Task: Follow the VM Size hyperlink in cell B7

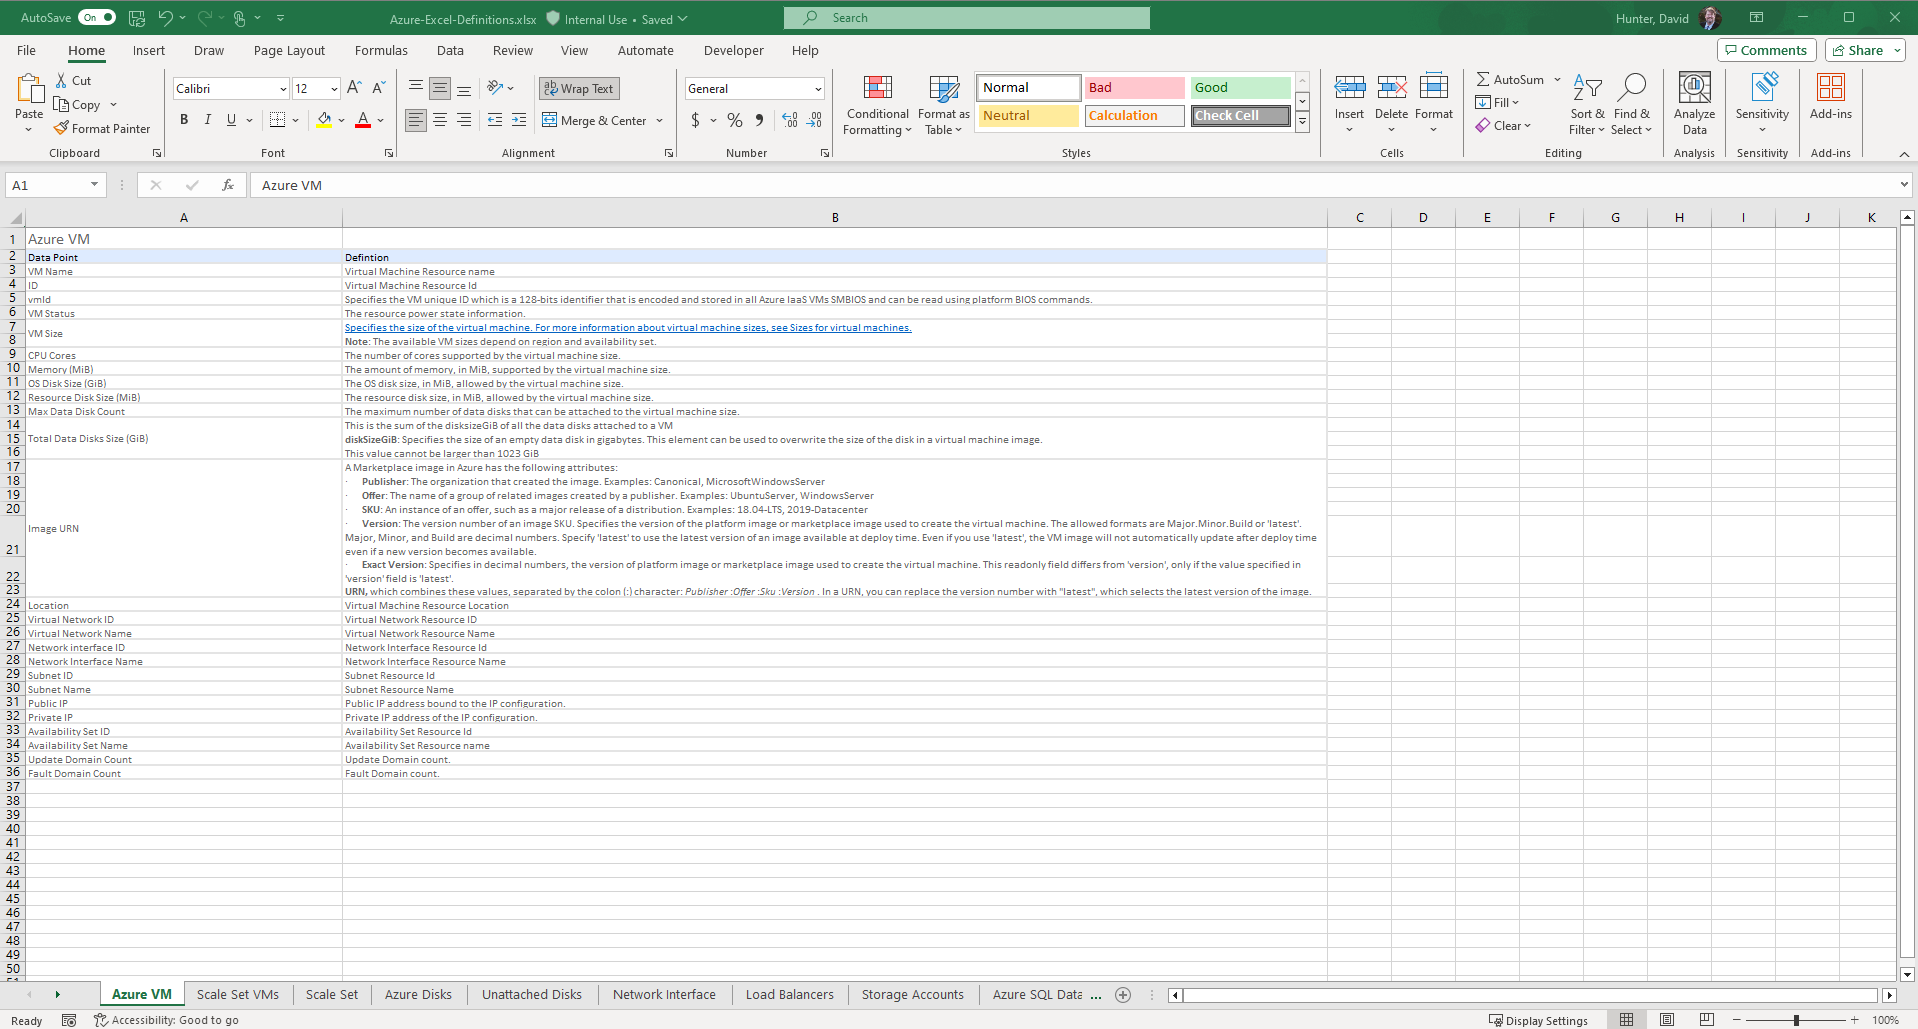Action: (627, 327)
